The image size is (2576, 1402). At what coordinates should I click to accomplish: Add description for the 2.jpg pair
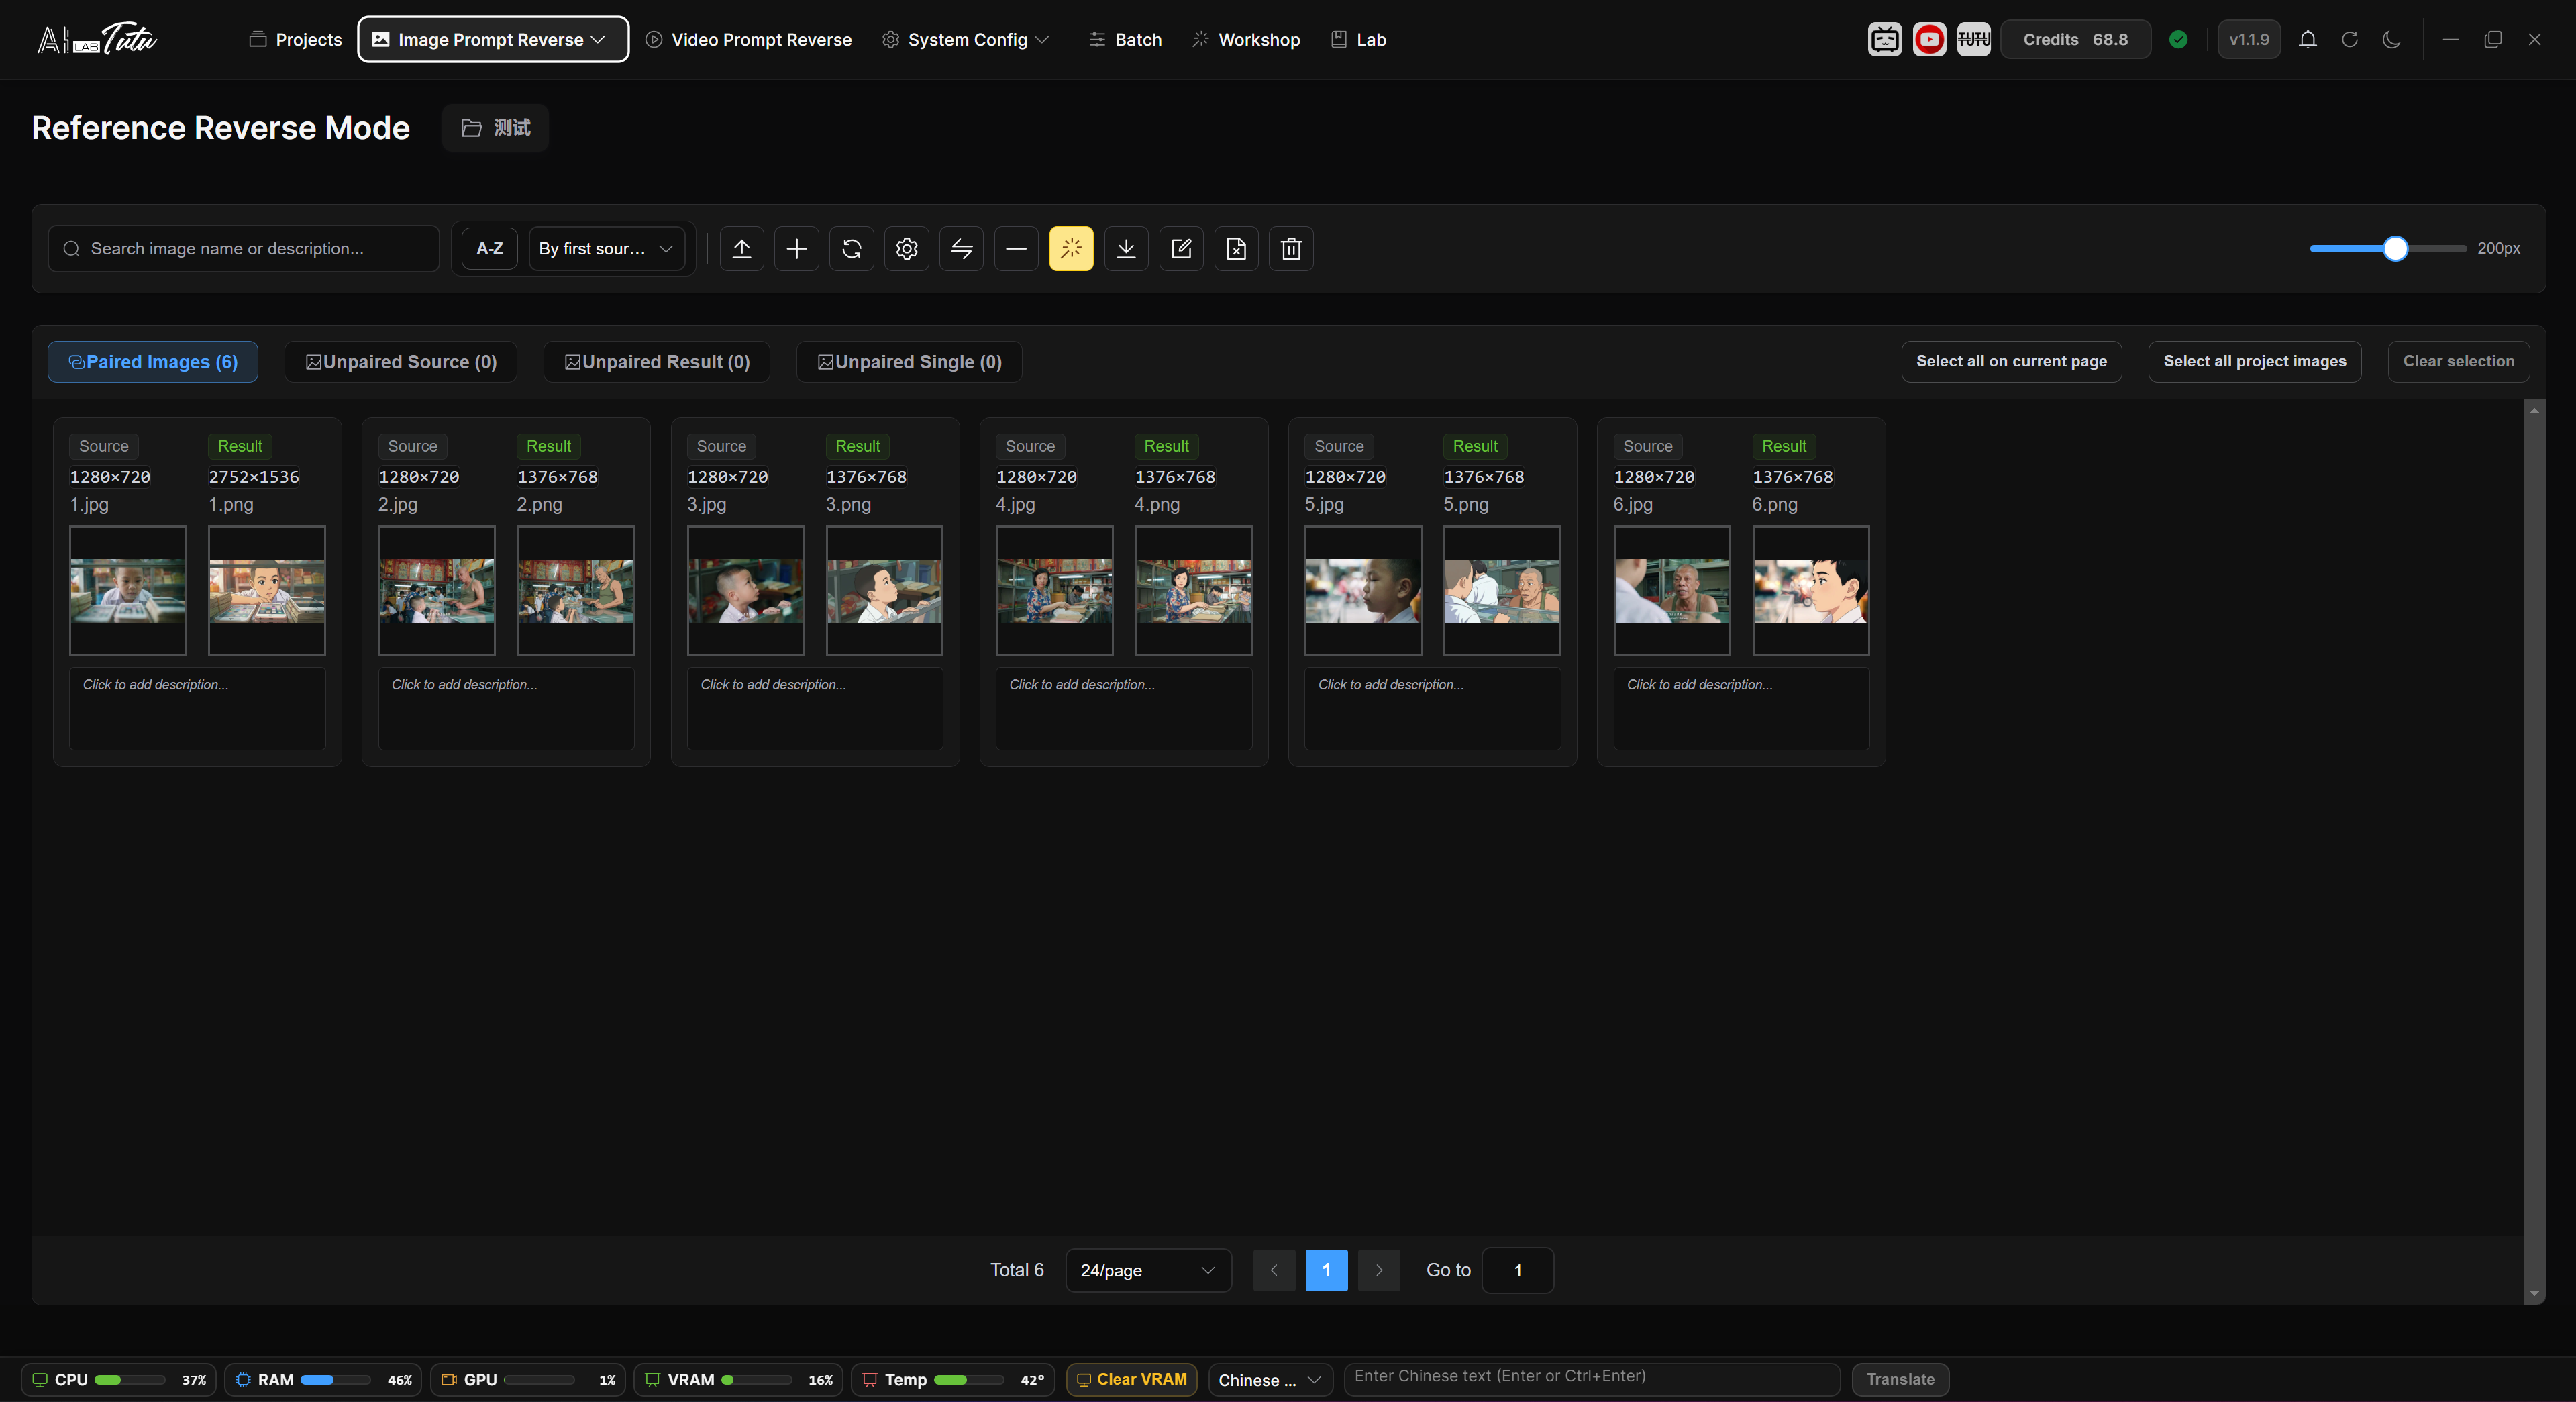(x=506, y=708)
